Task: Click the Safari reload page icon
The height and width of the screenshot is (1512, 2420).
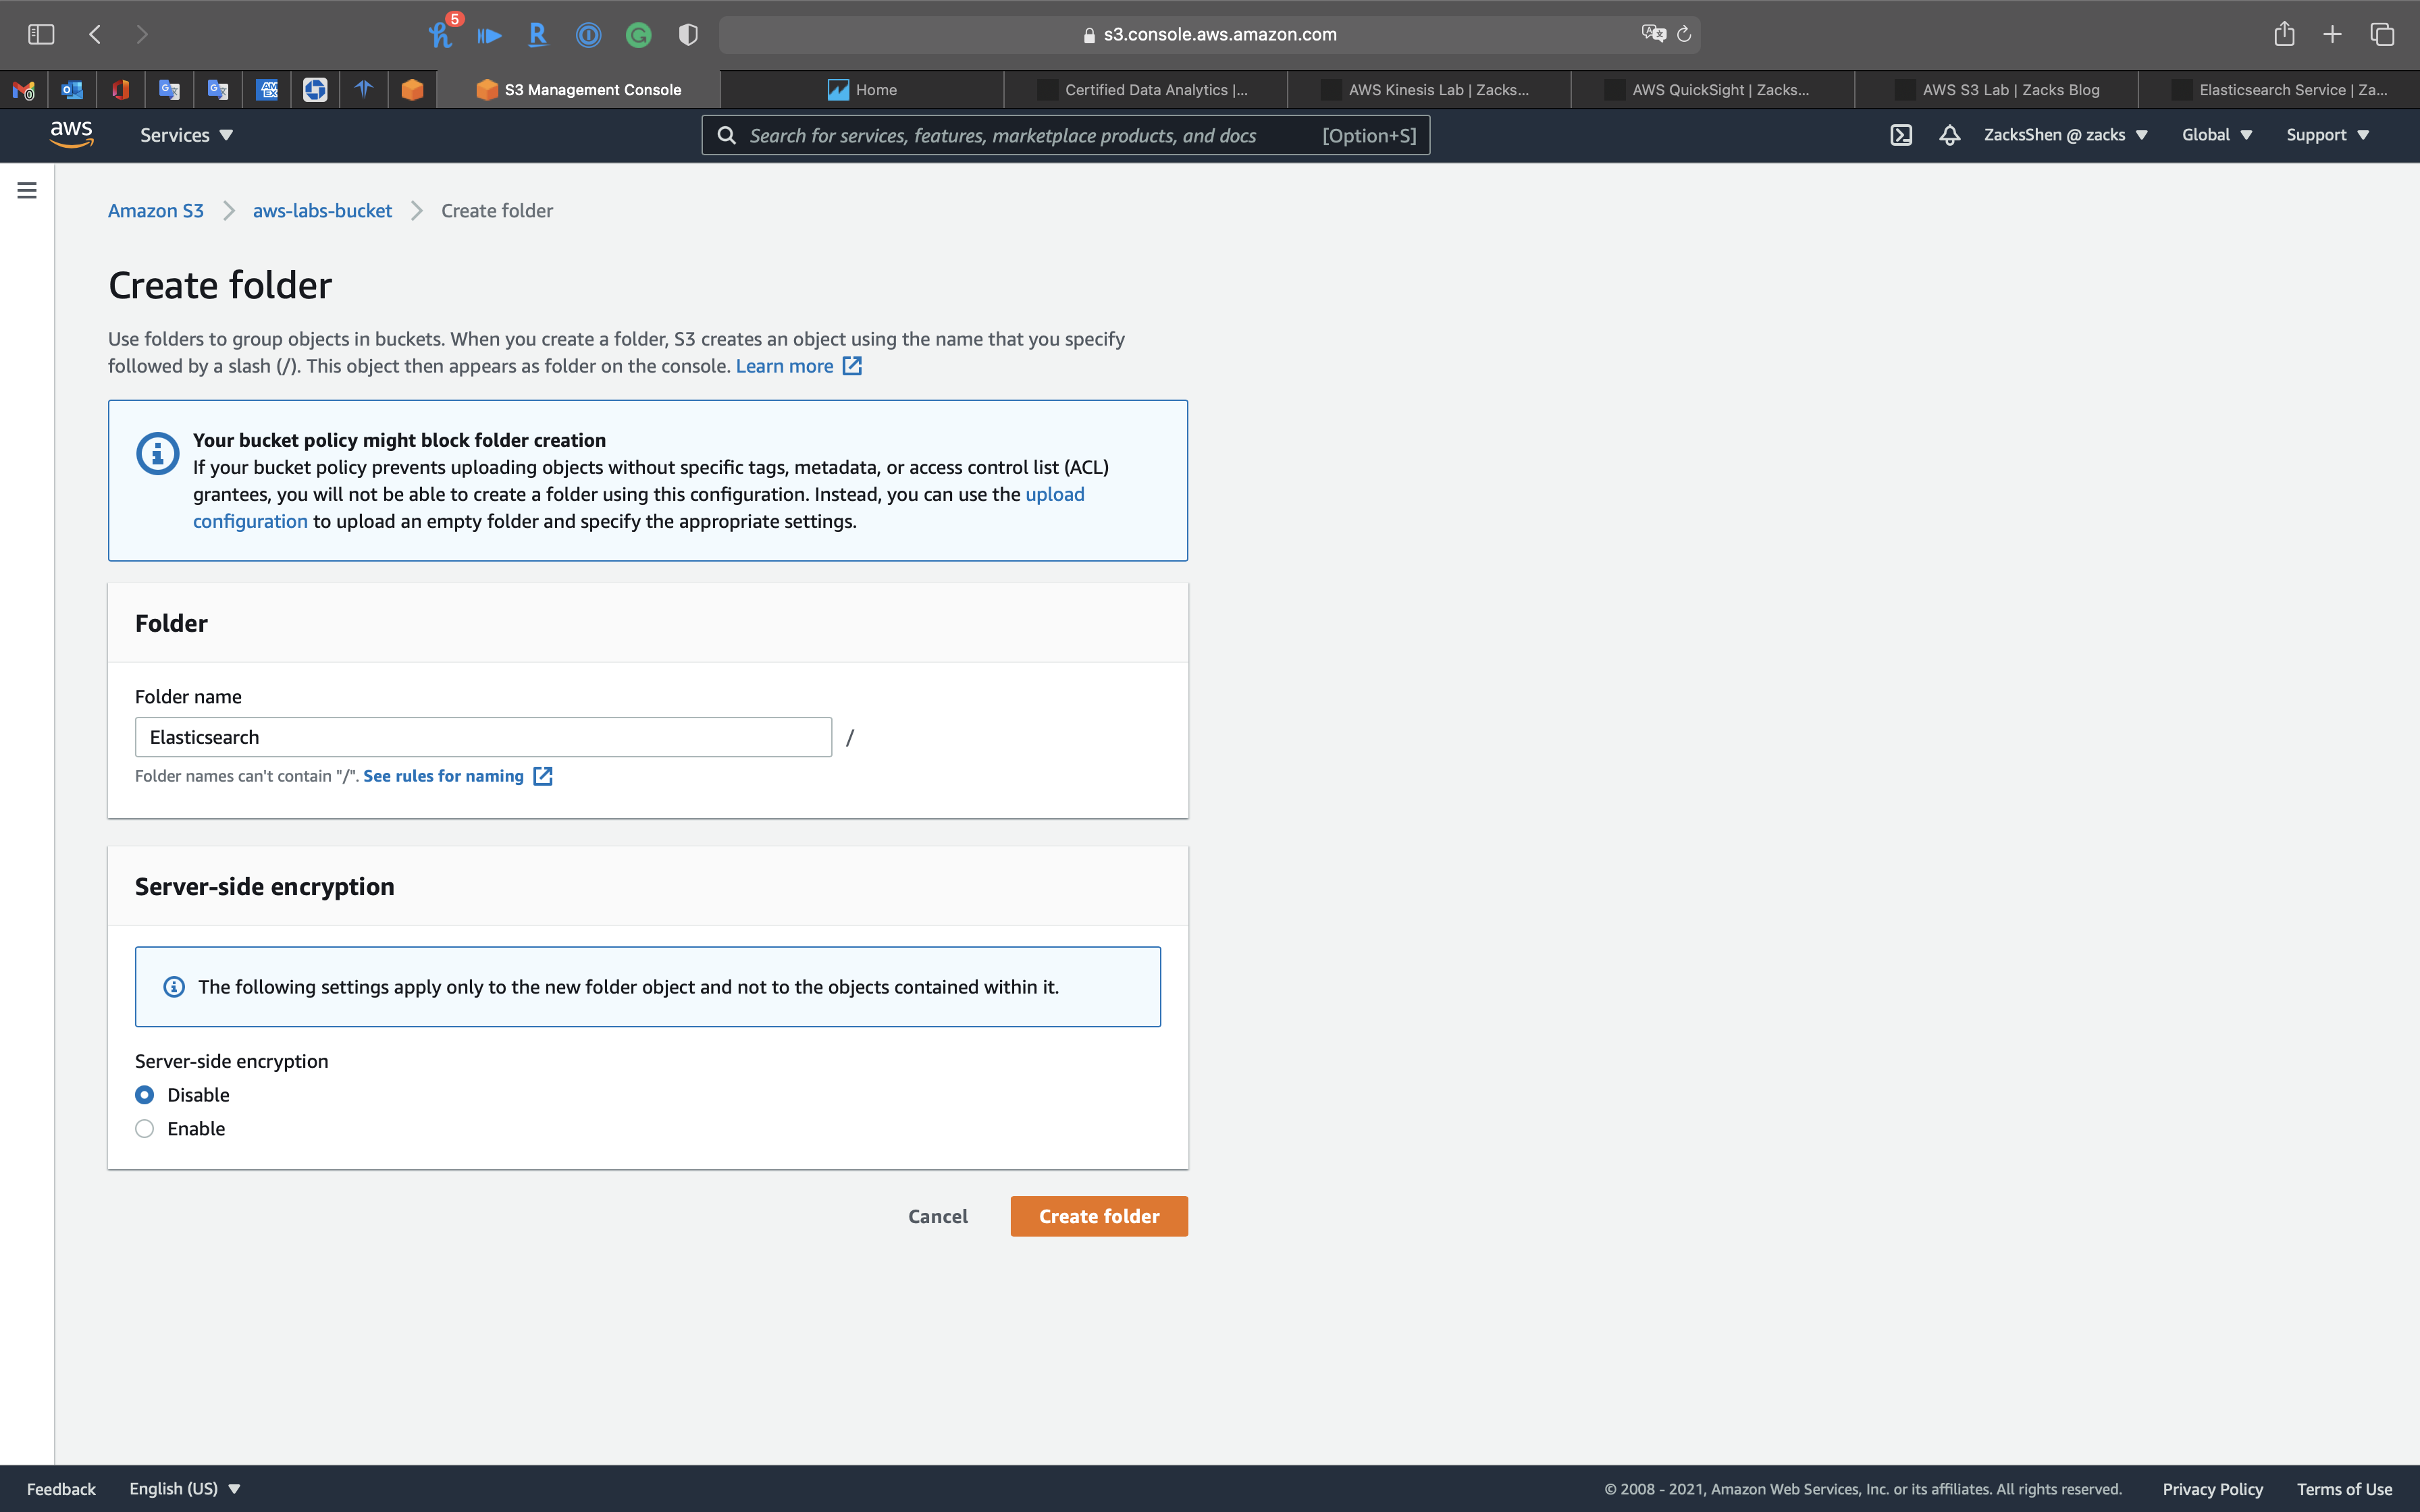Action: pos(1684,34)
